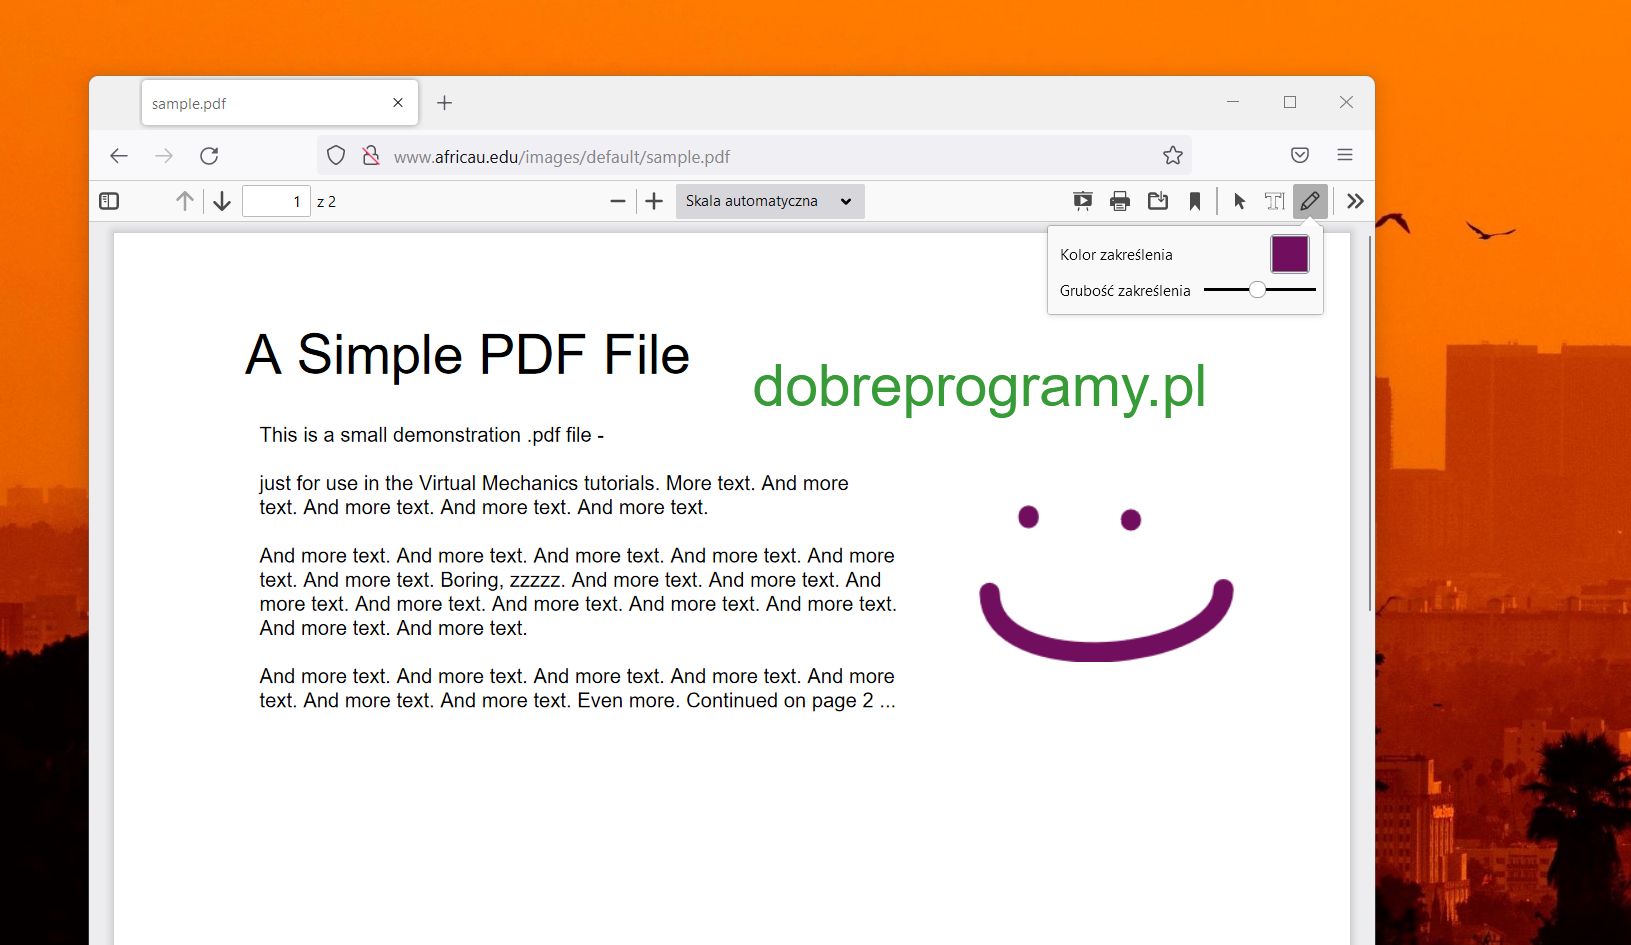Click the 'A Simple PDF File' heading

468,355
